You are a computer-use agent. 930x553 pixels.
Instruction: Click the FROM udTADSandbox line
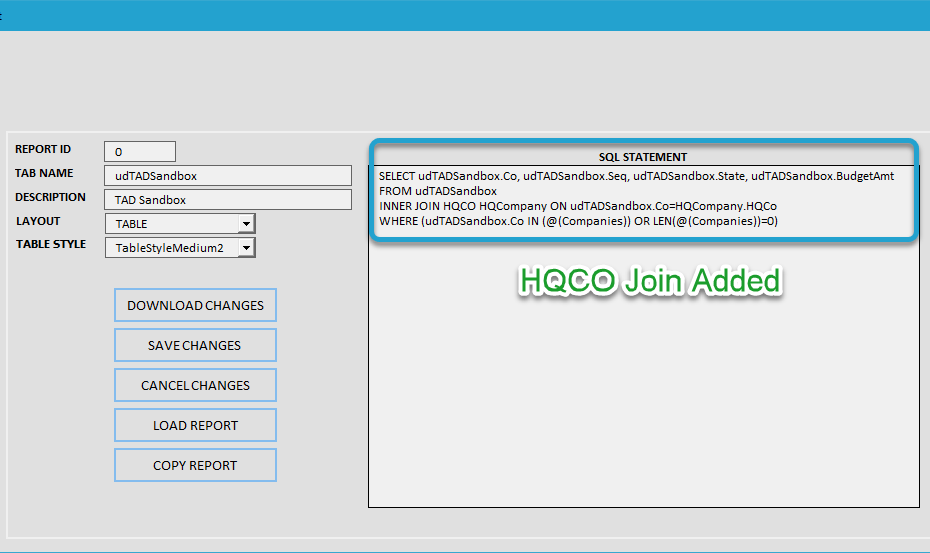(438, 191)
